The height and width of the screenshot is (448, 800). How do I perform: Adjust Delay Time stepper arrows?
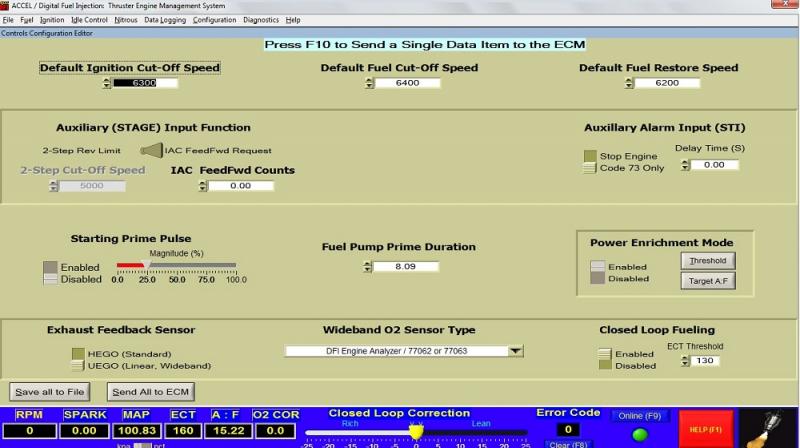click(x=685, y=165)
